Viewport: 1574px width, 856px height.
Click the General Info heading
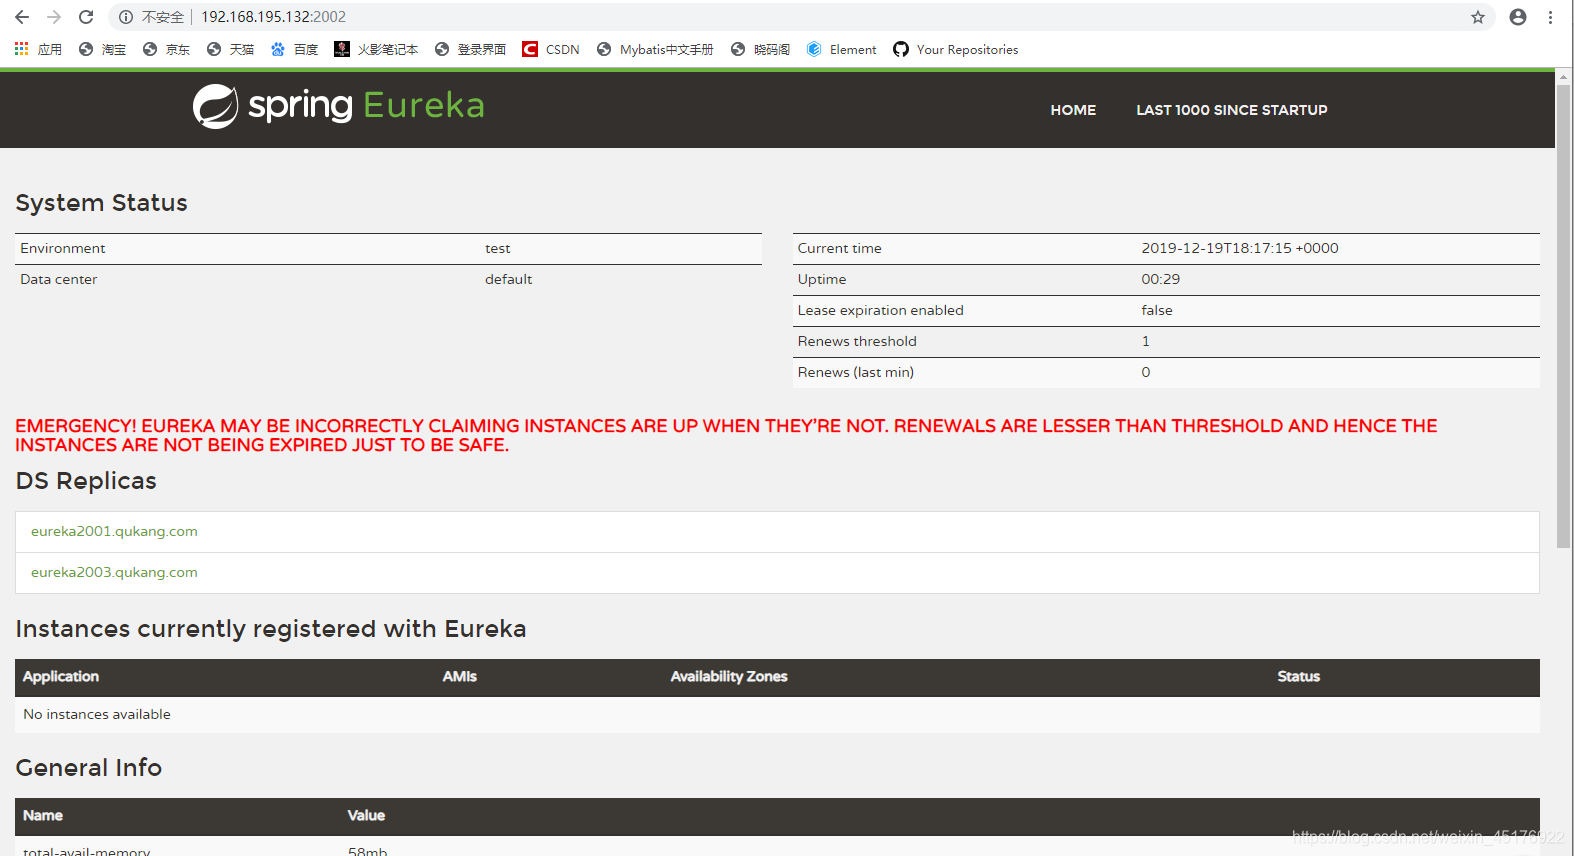coord(89,768)
